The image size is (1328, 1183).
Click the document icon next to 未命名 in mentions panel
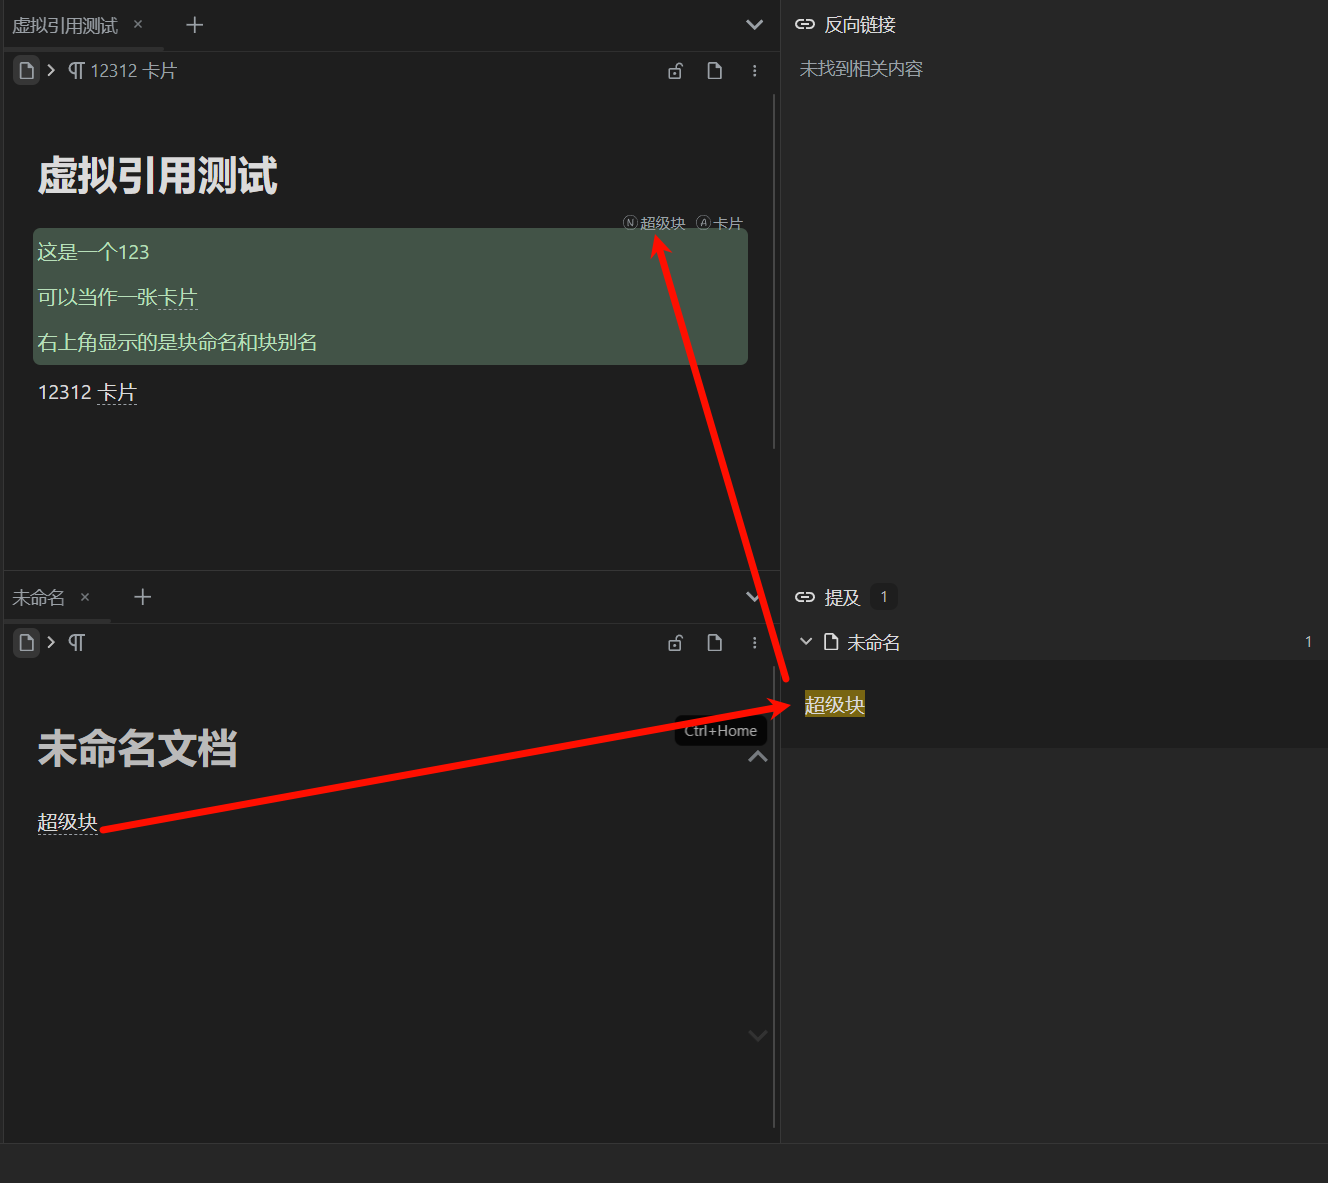831,642
